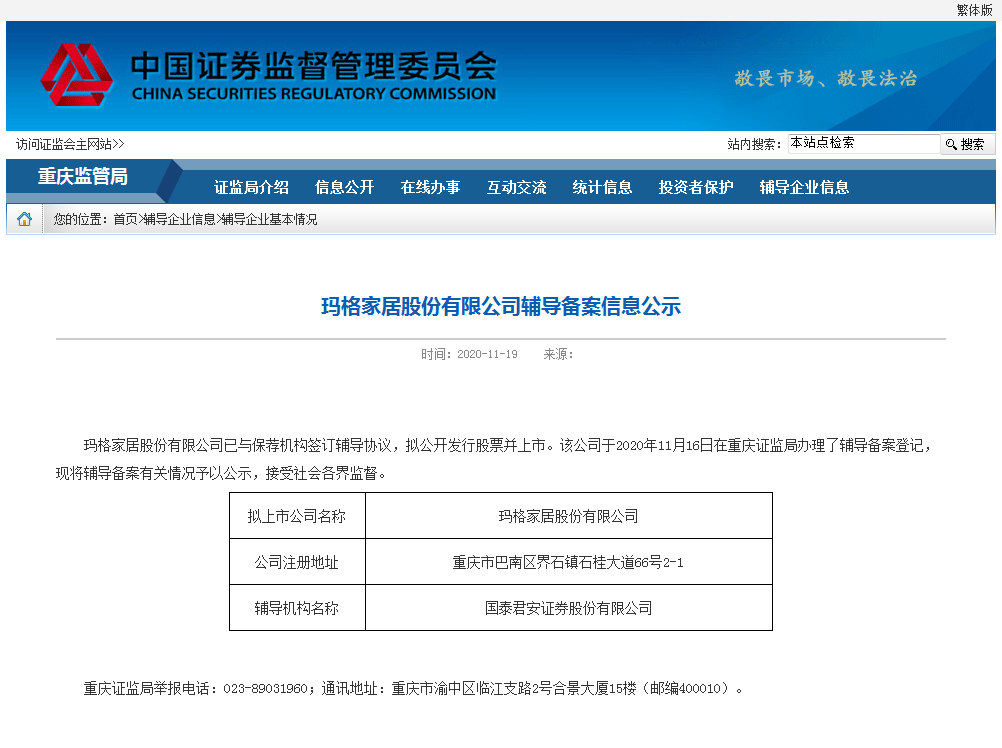Open the 投资者保护 menu item
This screenshot has height=748, width=1002.
pos(696,187)
